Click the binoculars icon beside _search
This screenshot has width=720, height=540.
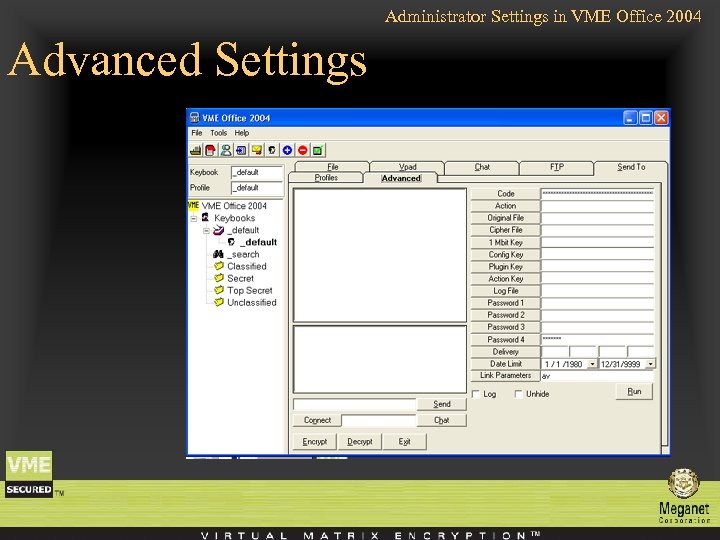pyautogui.click(x=218, y=254)
